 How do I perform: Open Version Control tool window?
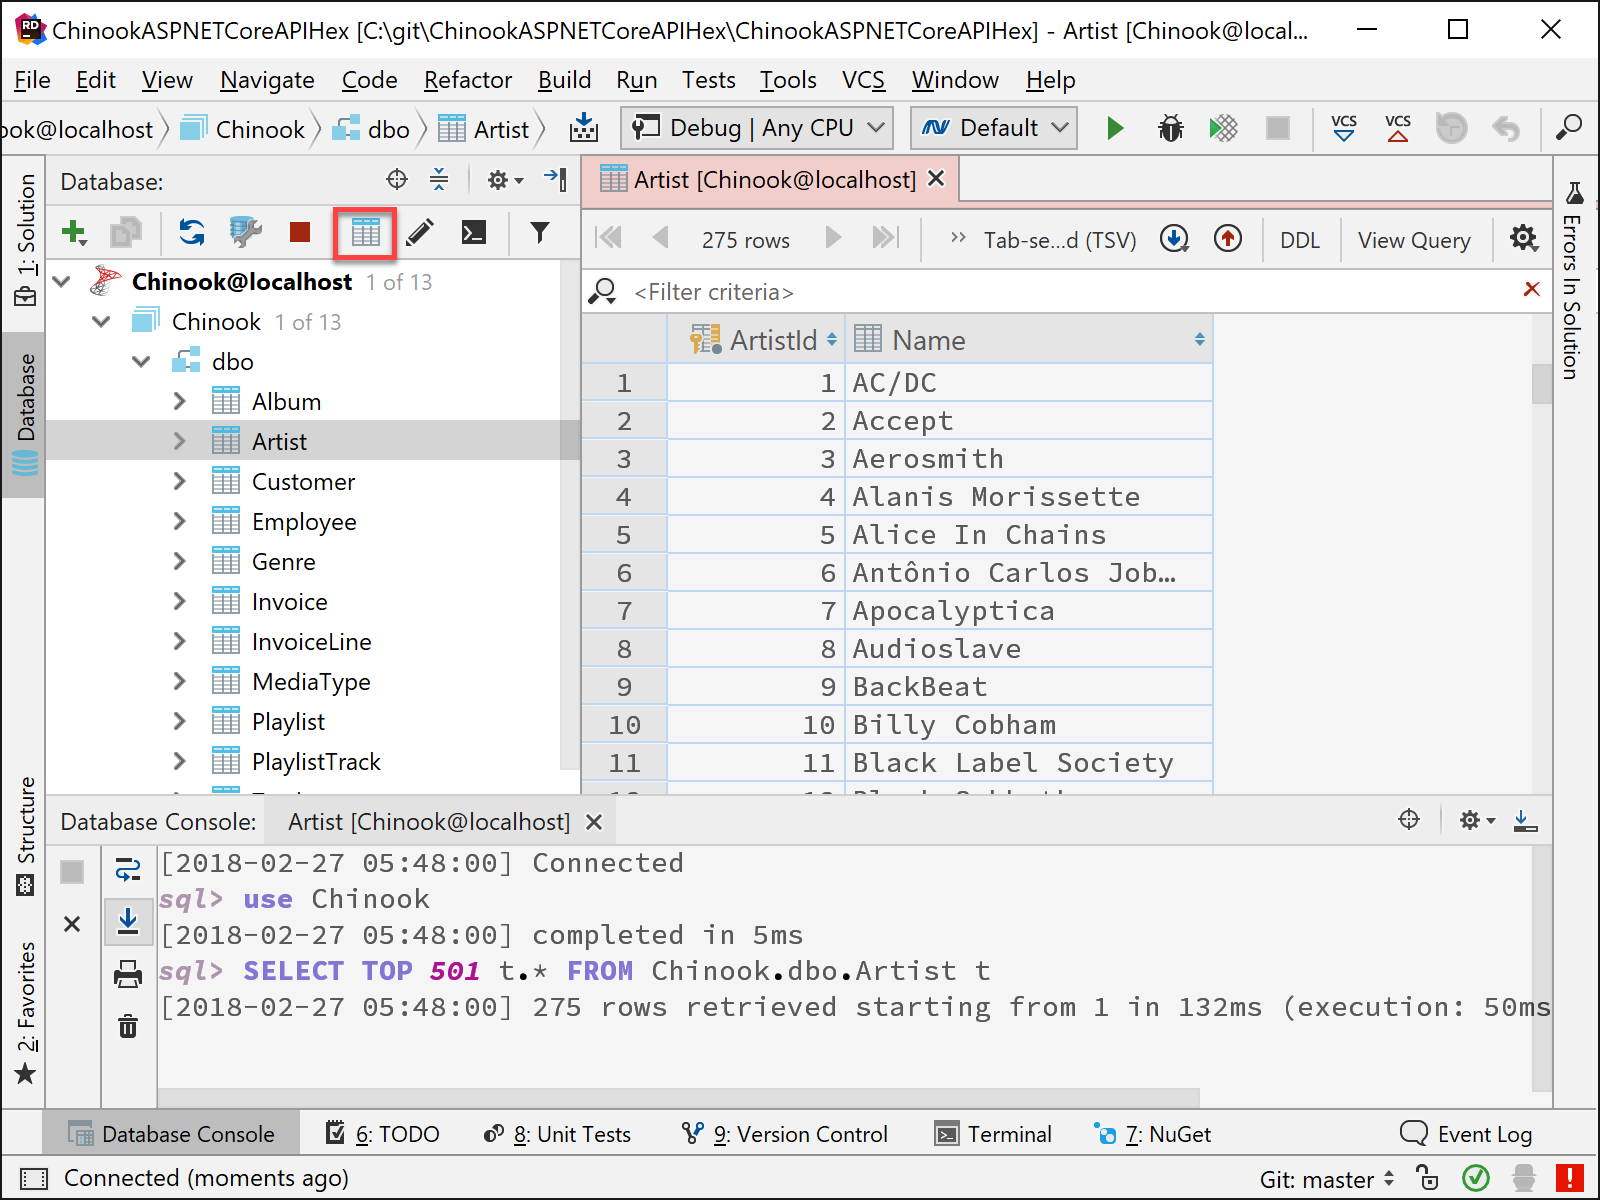point(785,1134)
